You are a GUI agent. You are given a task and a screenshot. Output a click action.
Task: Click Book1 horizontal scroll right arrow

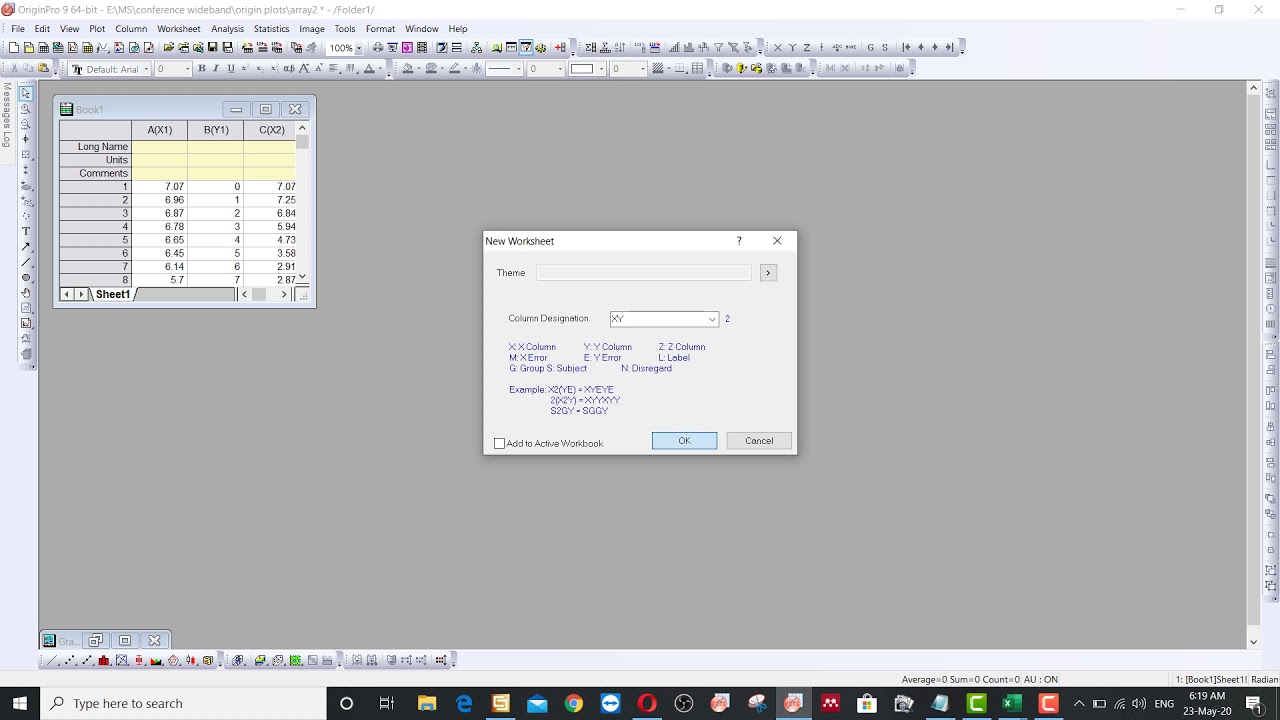[x=284, y=294]
